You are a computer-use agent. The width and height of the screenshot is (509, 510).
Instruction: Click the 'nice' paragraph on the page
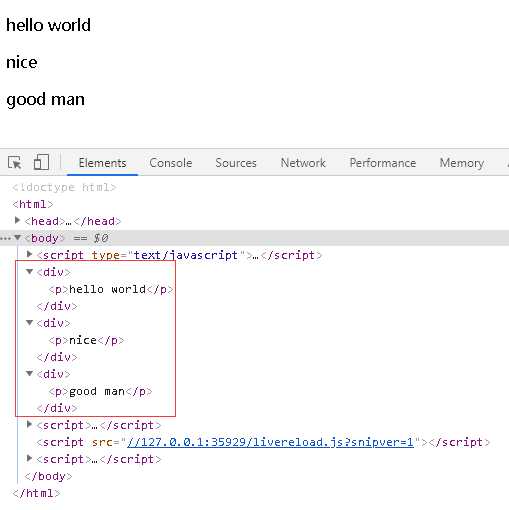click(22, 62)
